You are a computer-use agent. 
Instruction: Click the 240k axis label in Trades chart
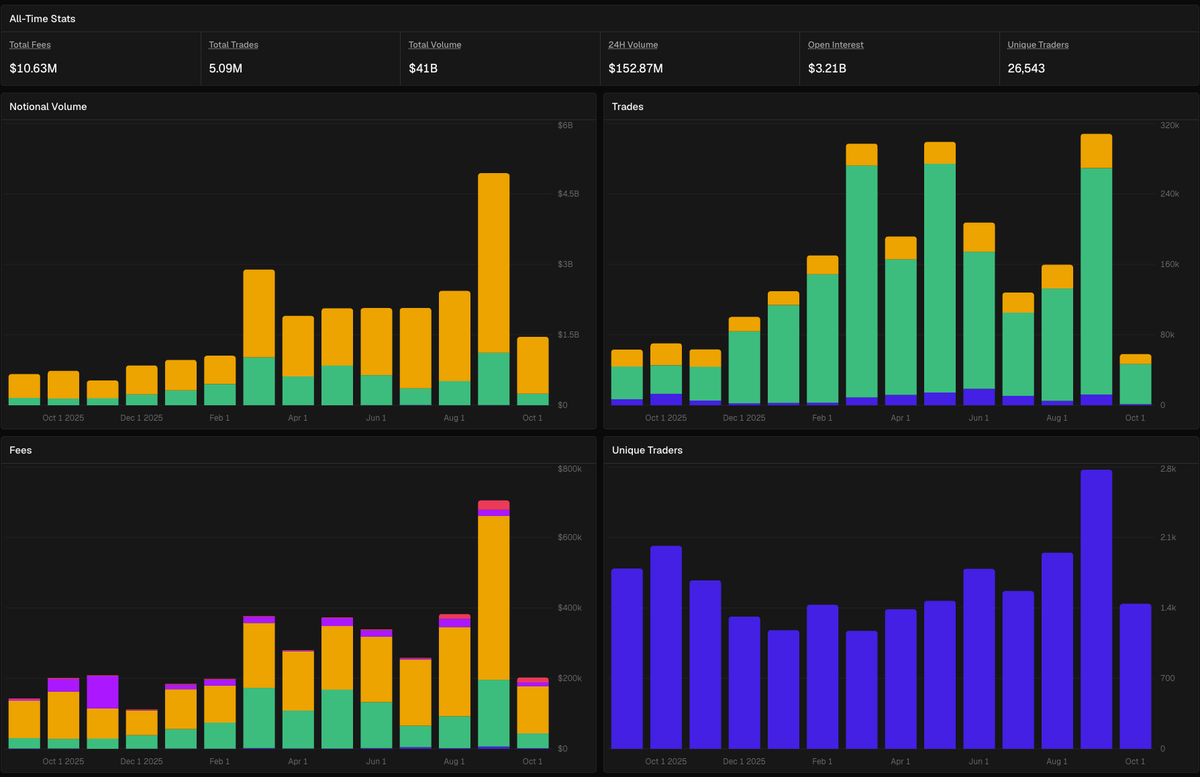pos(1169,194)
